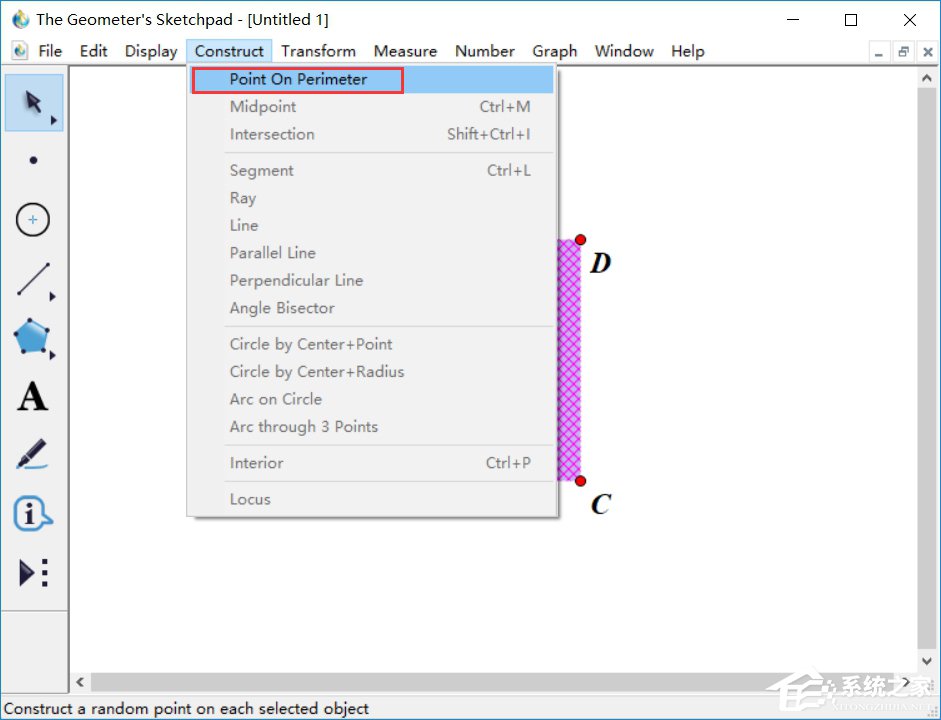Click the label D
This screenshot has height=720, width=941.
tap(600, 263)
